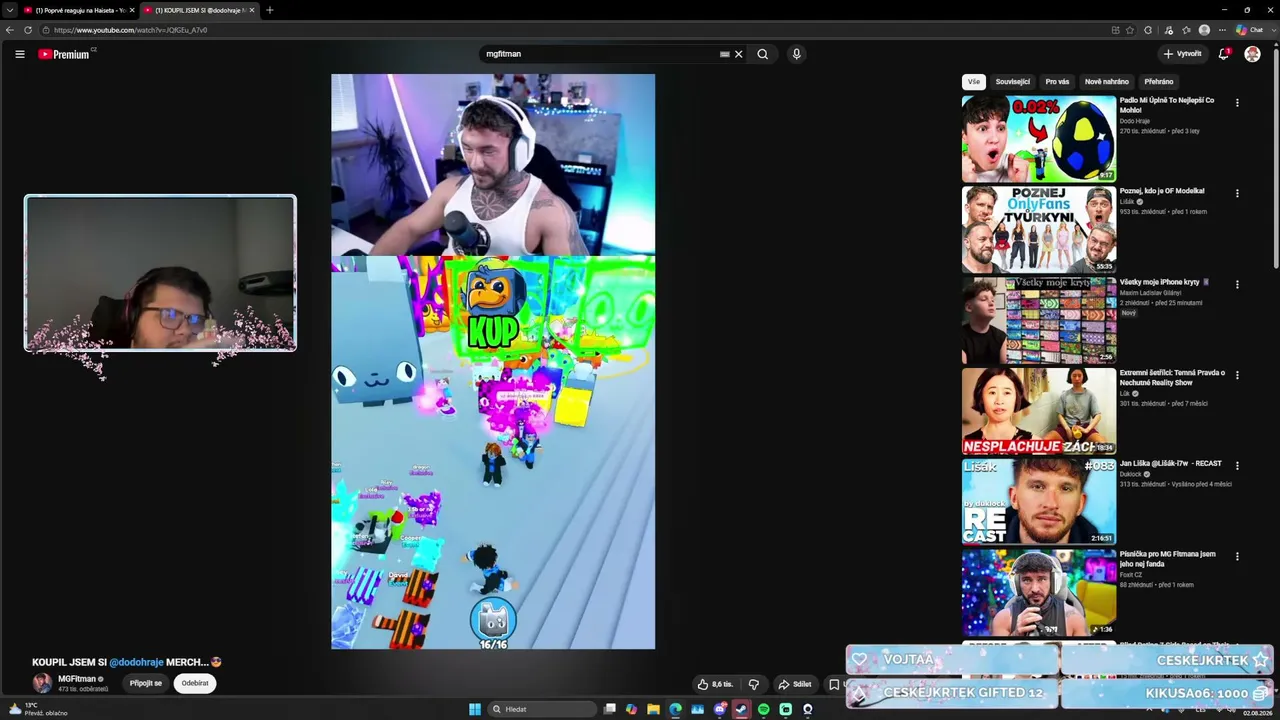This screenshot has height=720, width=1280.
Task: Open the @dodohraje mention link in title
Action: [x=136, y=662]
